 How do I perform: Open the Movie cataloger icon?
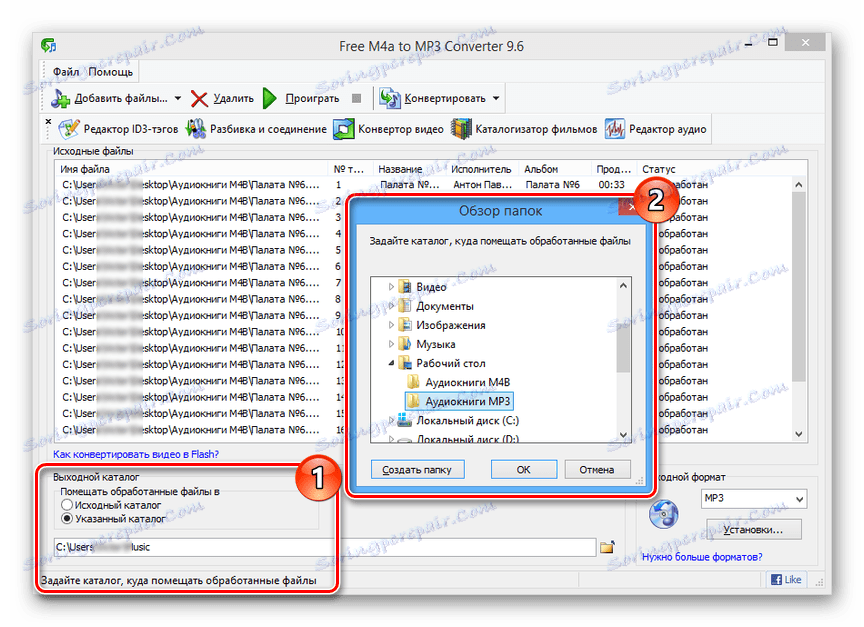click(461, 129)
